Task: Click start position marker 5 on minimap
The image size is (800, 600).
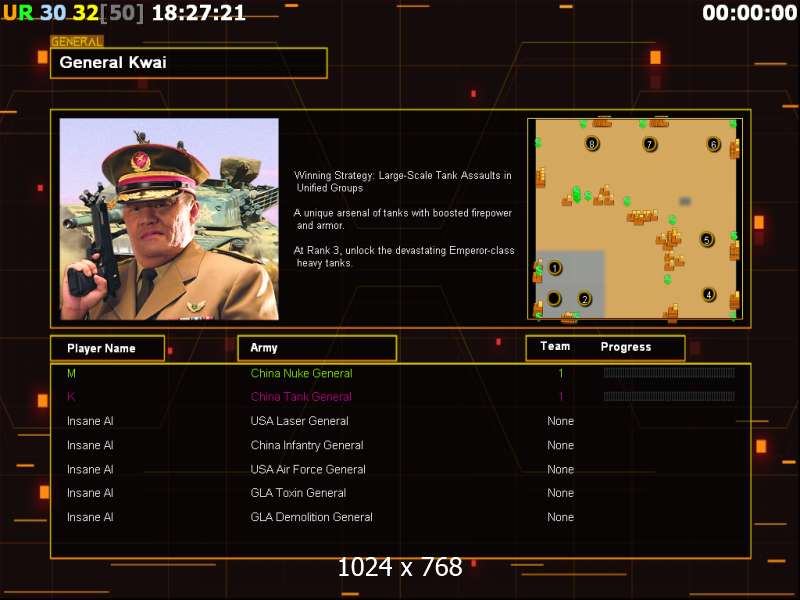Action: 707,239
